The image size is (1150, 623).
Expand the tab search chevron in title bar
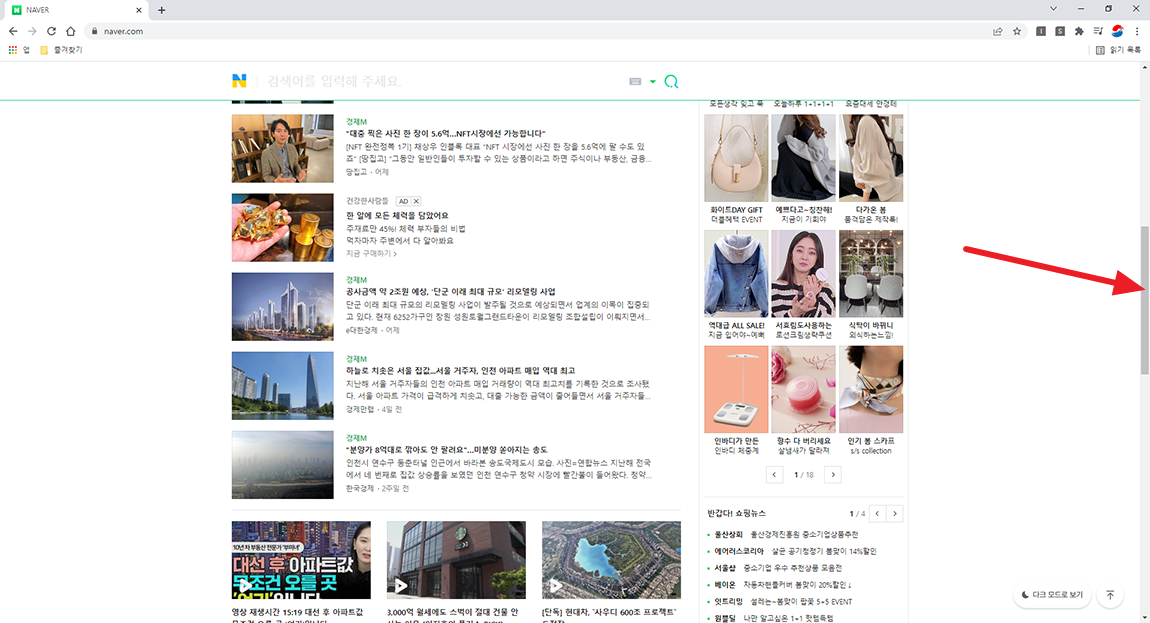tap(1053, 9)
